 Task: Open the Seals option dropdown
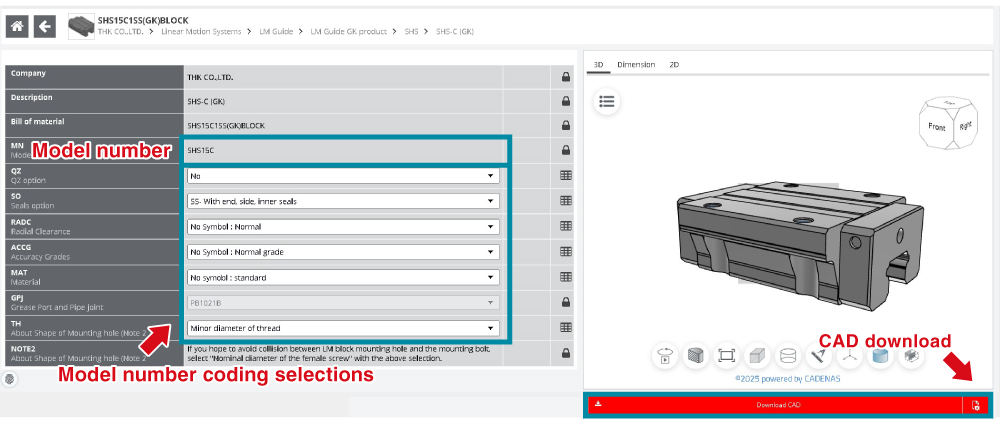343,201
